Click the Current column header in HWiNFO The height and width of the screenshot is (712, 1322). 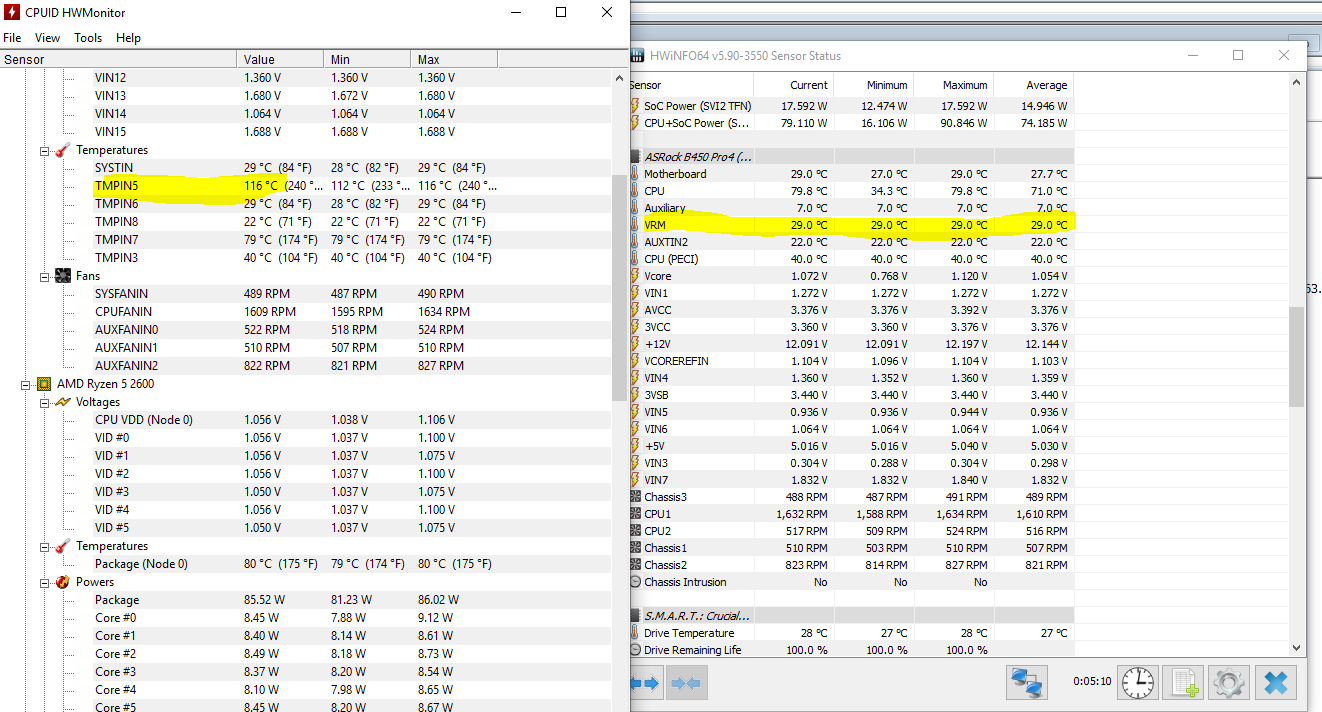[793, 85]
